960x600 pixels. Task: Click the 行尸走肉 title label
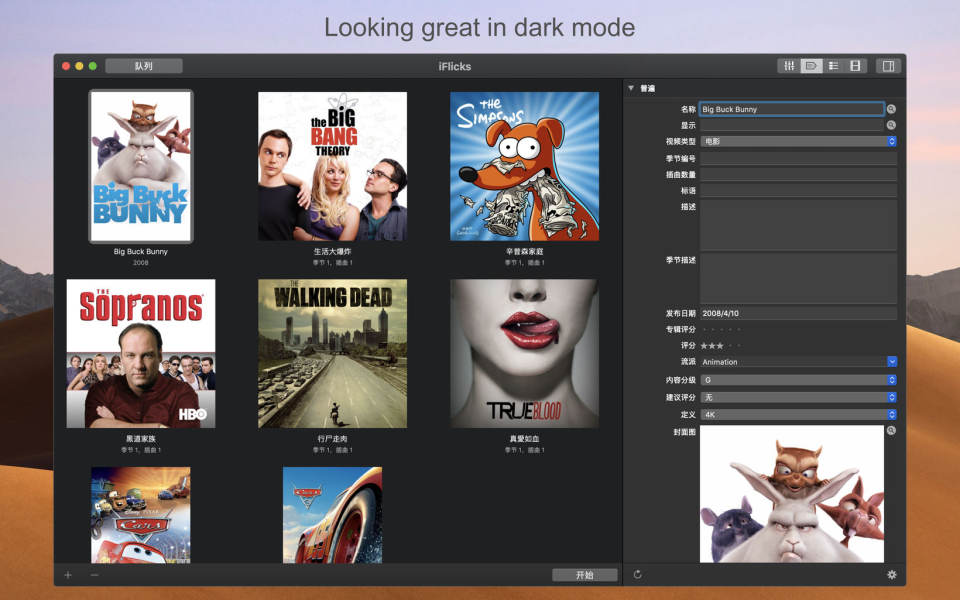[x=332, y=439]
